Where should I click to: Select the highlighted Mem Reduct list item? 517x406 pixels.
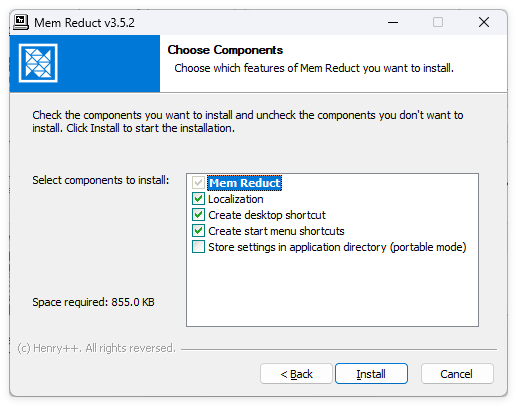pyautogui.click(x=245, y=183)
